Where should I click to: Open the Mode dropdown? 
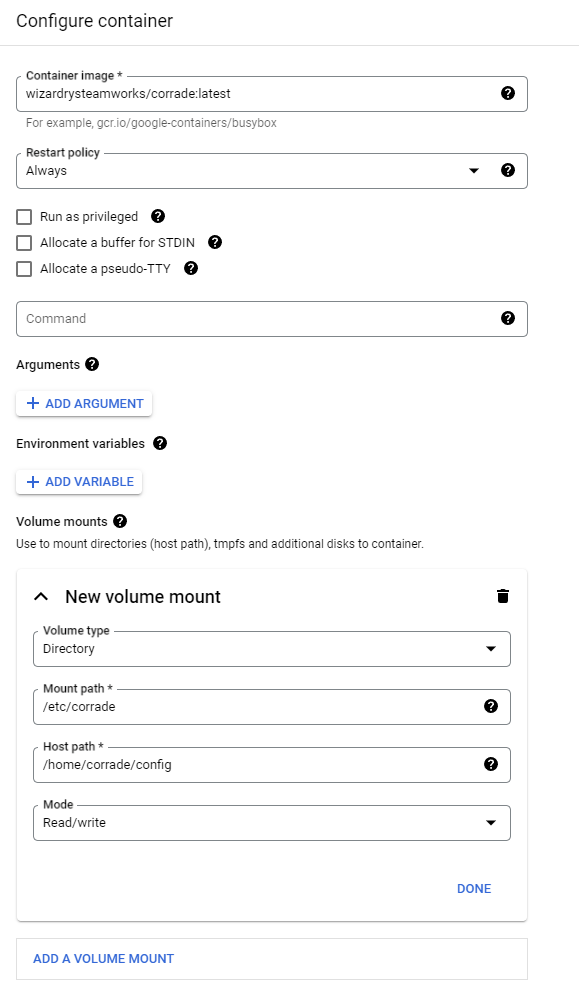pos(491,822)
